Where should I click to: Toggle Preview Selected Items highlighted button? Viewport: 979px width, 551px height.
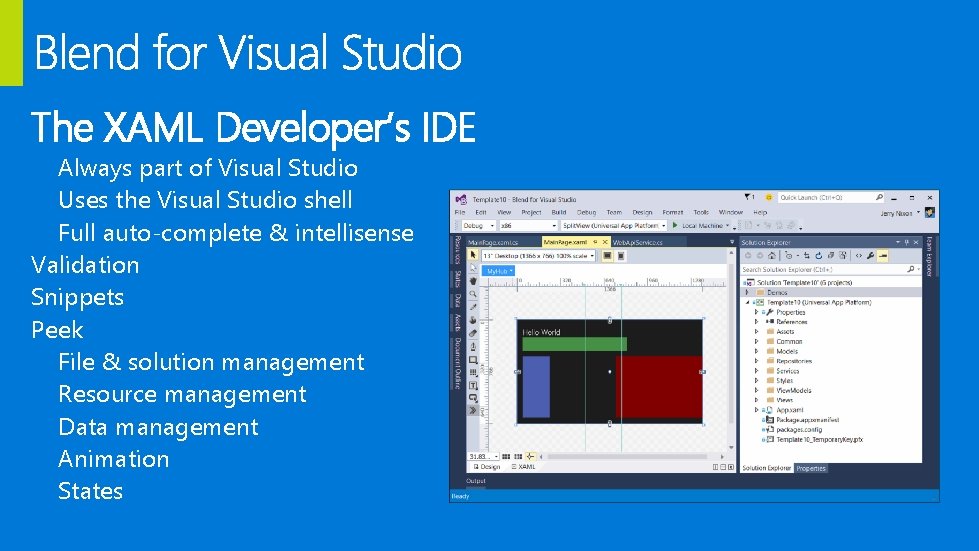882,255
